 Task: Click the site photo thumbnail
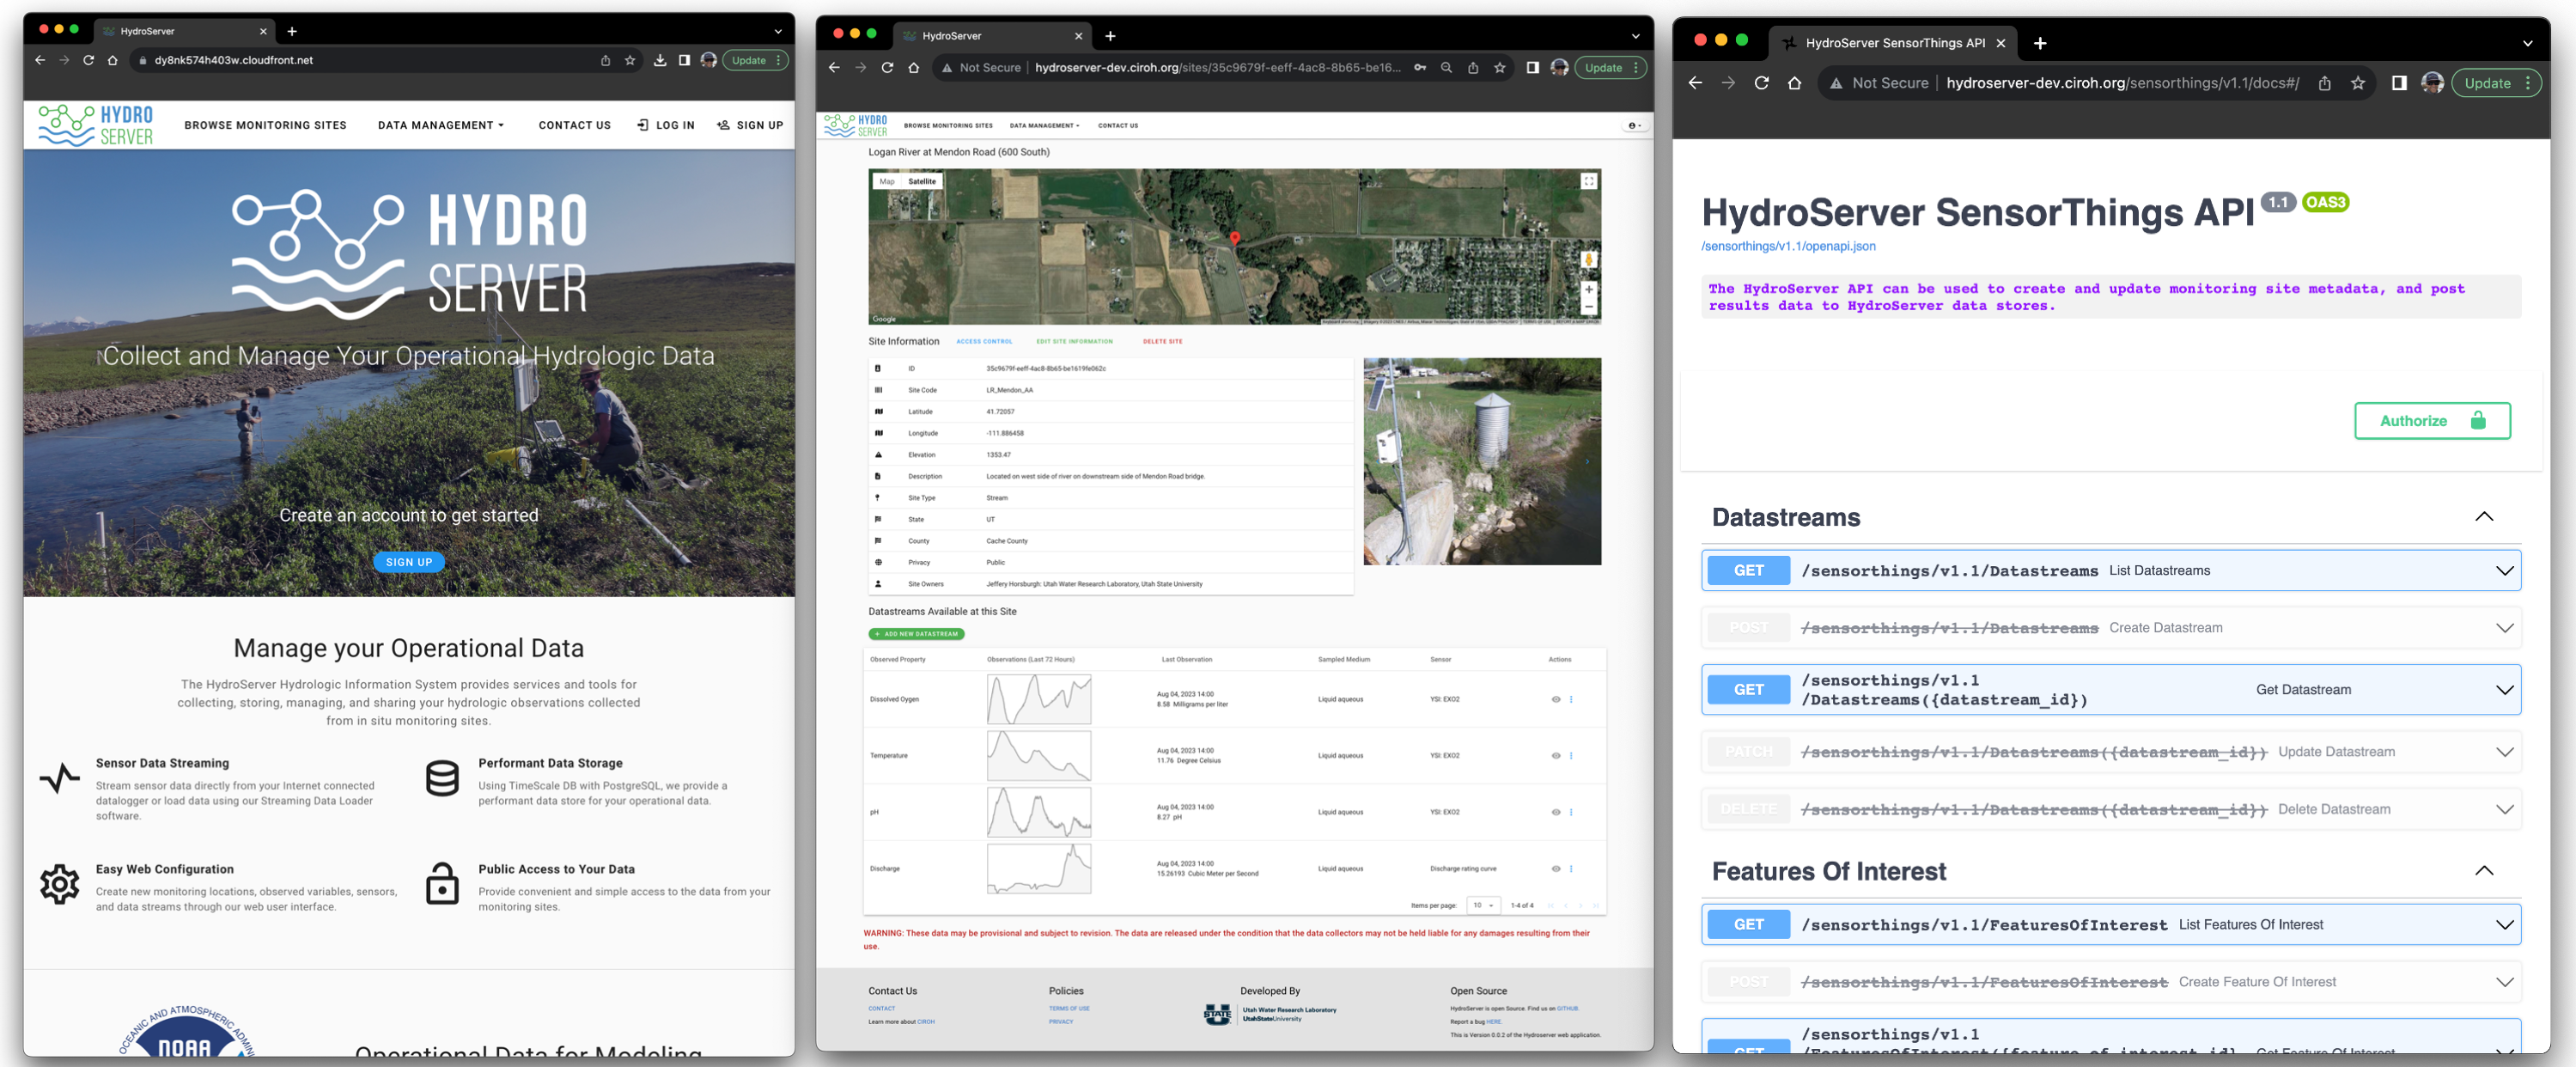click(1481, 462)
